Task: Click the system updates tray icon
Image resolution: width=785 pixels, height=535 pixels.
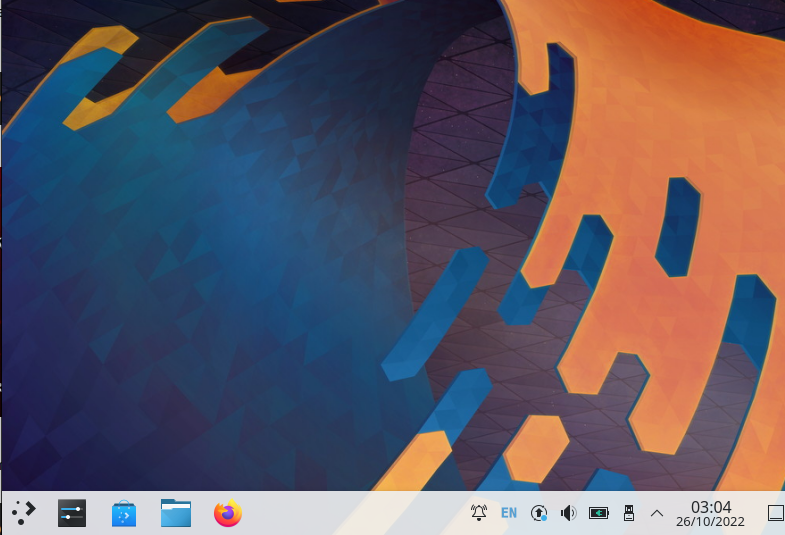Action: (x=539, y=513)
